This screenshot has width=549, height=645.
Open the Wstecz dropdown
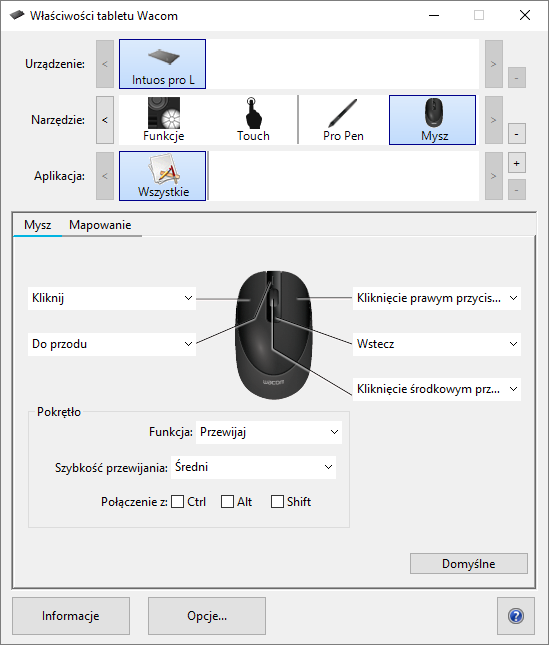pos(437,344)
